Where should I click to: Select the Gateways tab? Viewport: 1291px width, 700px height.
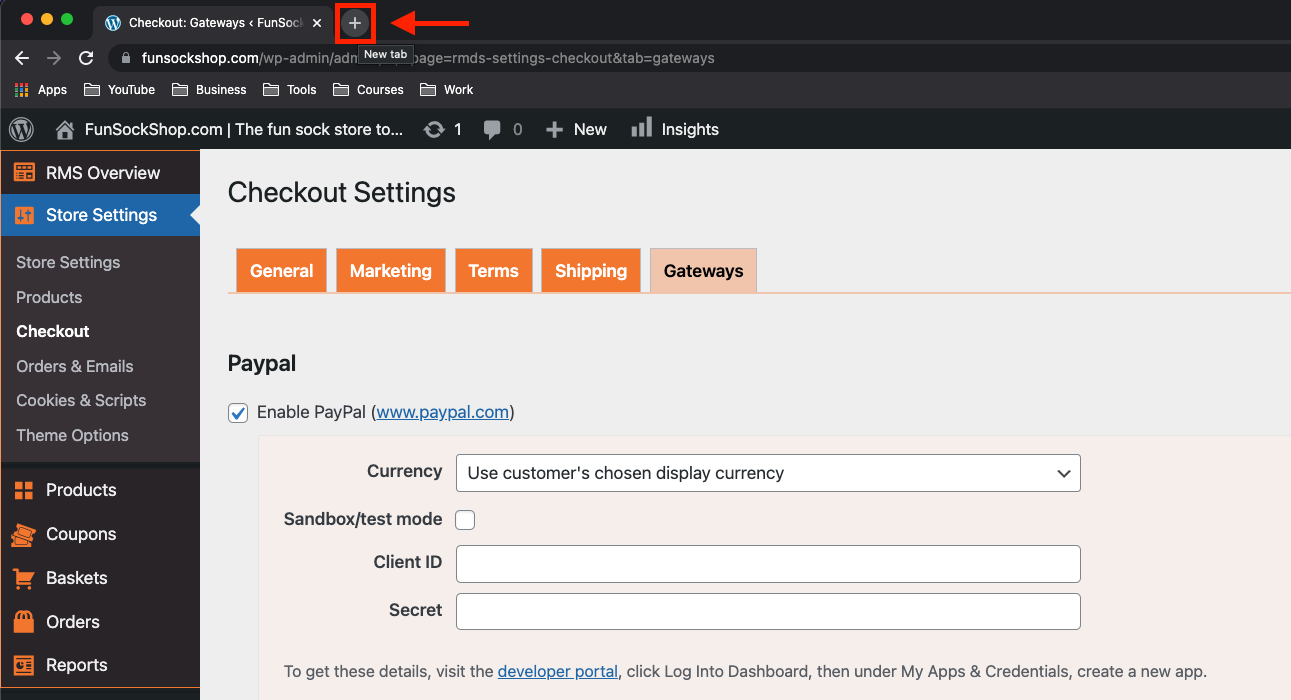704,271
